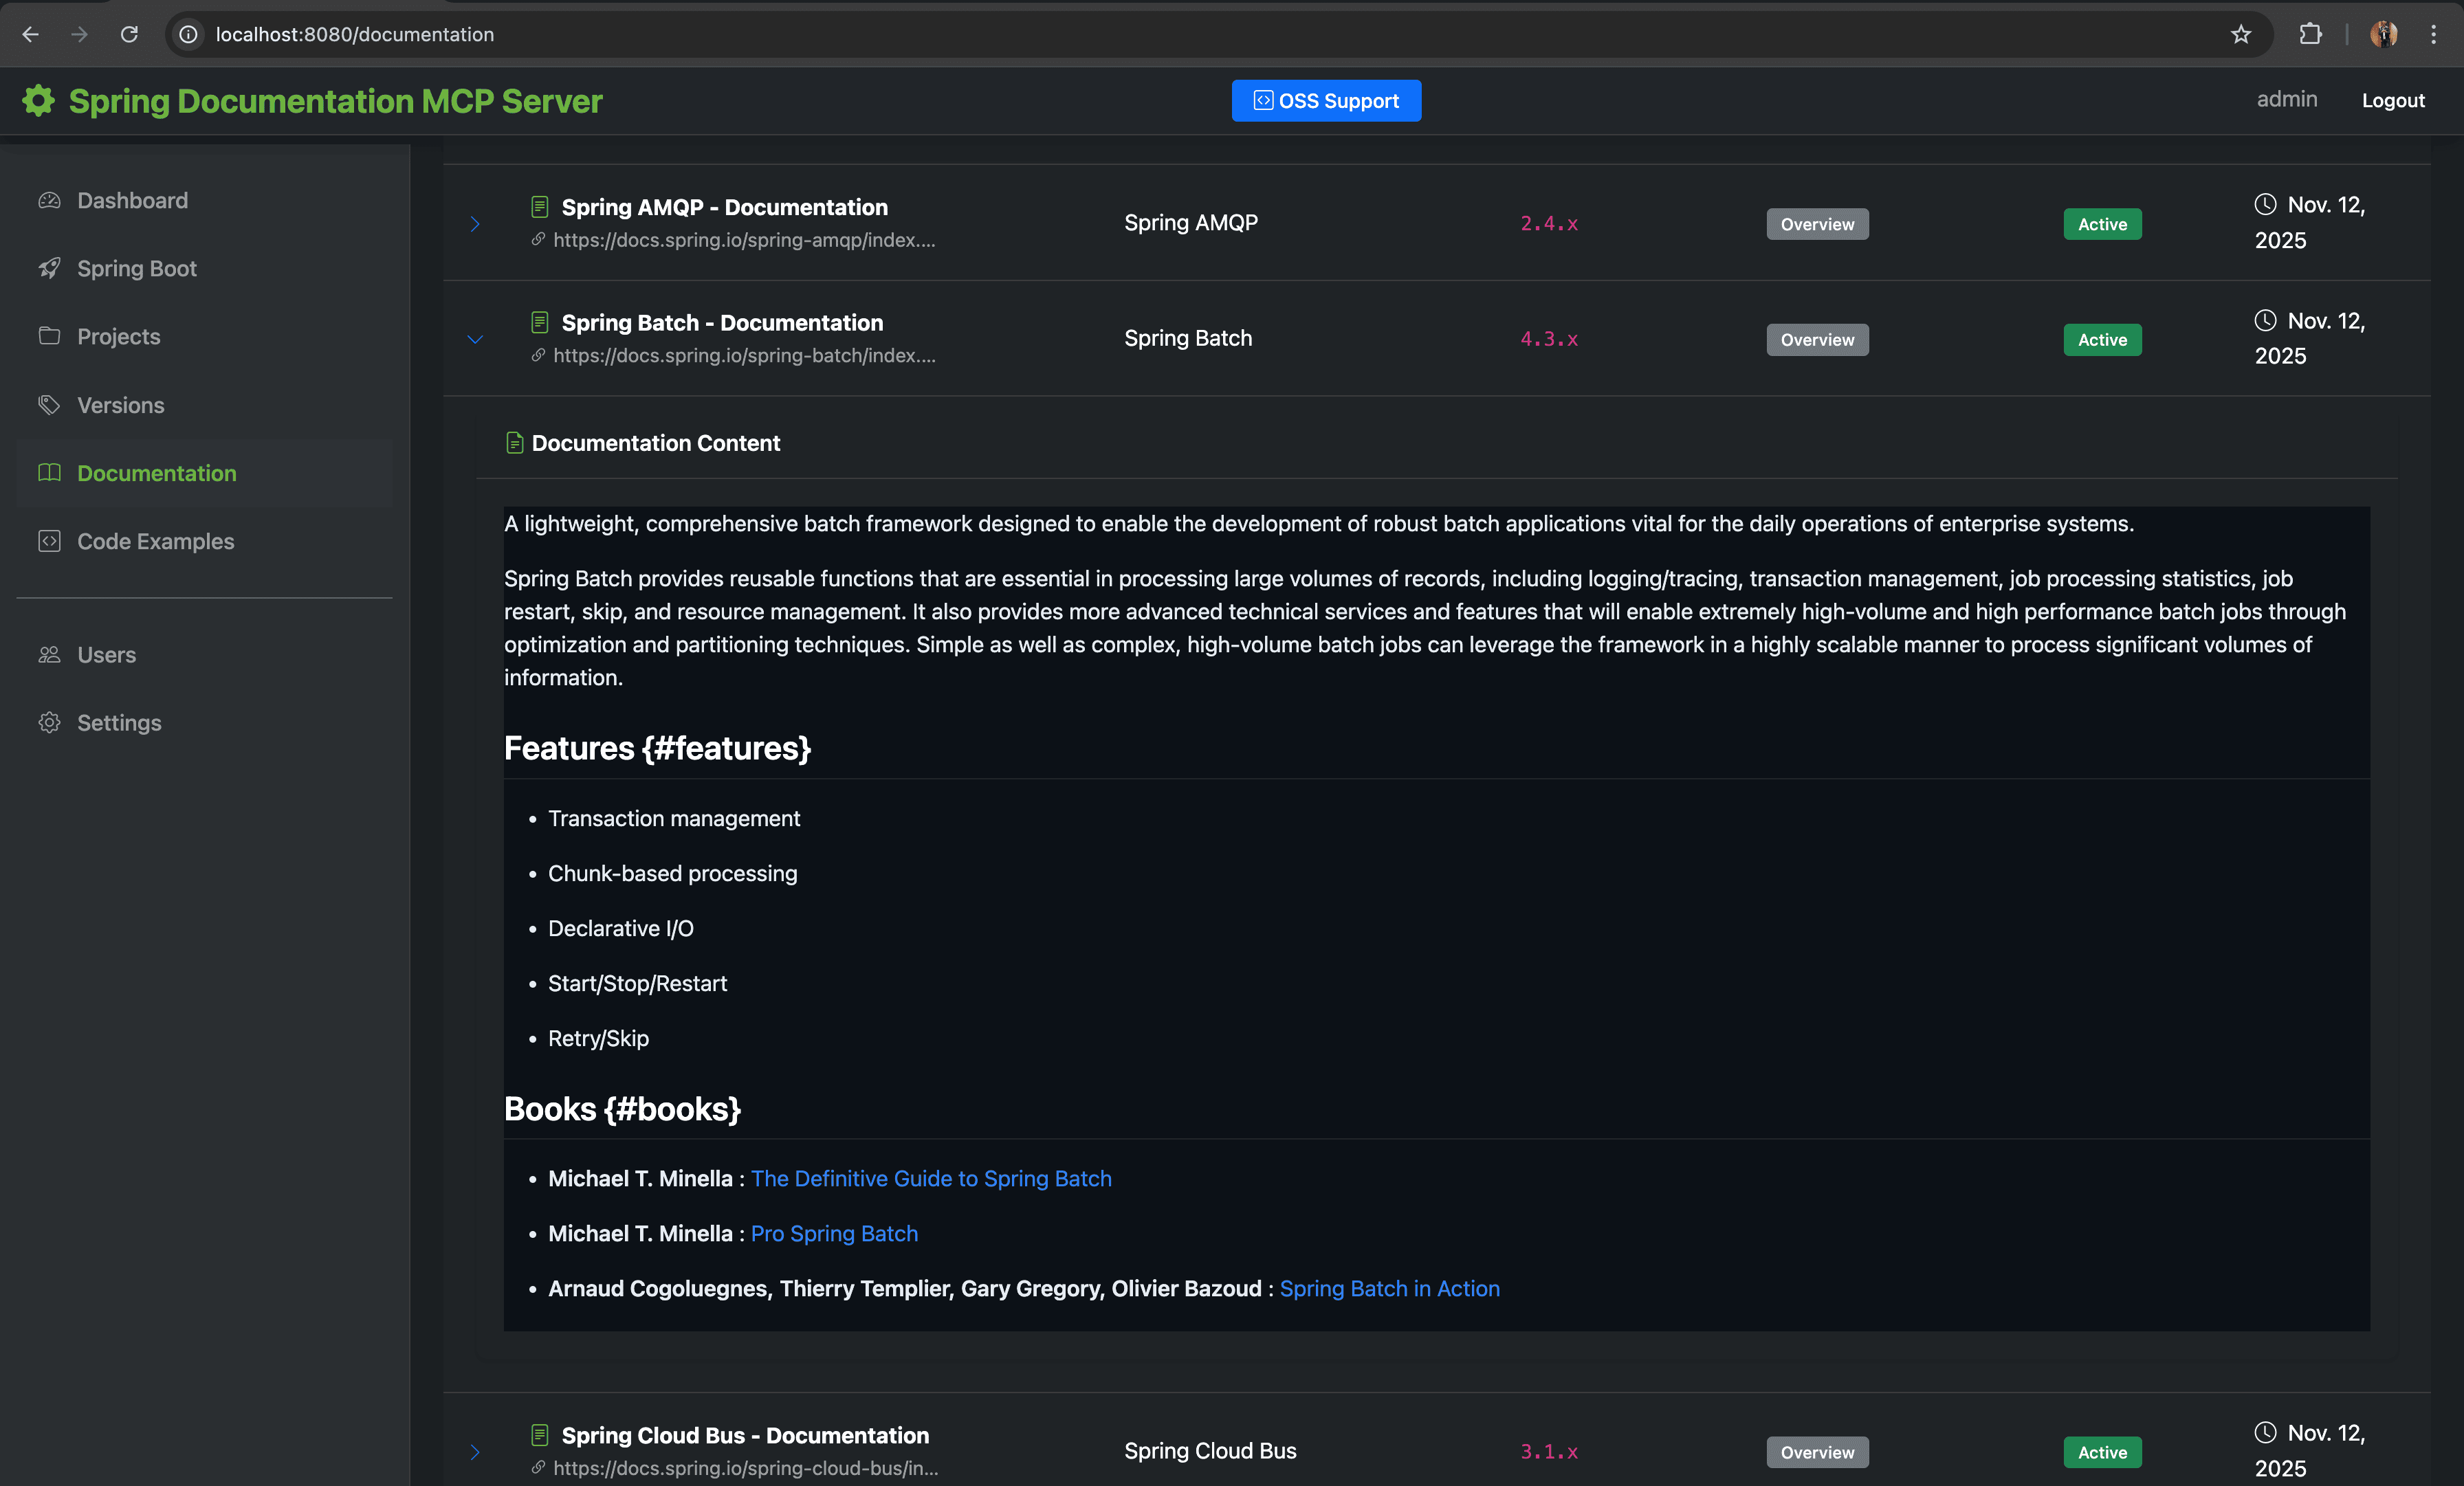Image resolution: width=2464 pixels, height=1486 pixels.
Task: Click the Versions tag icon in sidebar
Action: pos(49,405)
